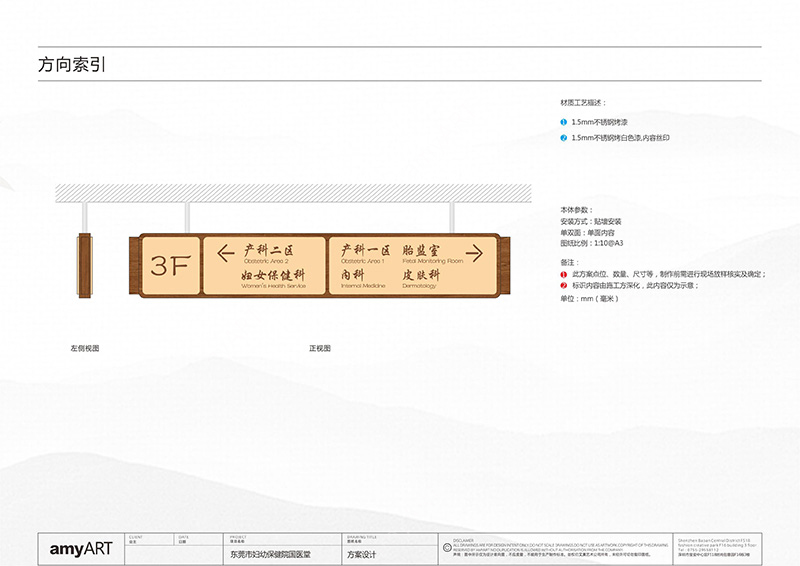Image resolution: width=800 pixels, height=566 pixels.
Task: Click the note starting with 此方案点位
Action: click(669, 274)
